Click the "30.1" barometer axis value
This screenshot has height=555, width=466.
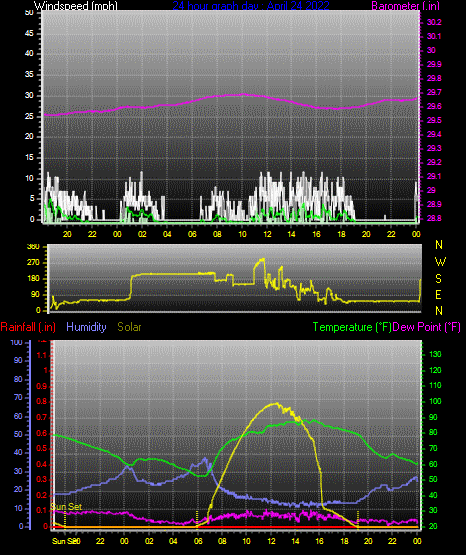pyautogui.click(x=434, y=36)
